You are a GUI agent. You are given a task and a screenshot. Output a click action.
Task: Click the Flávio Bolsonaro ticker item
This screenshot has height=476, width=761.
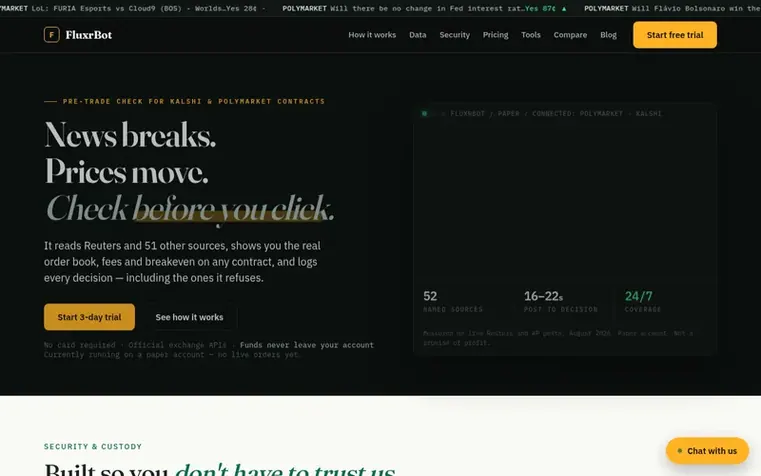pos(672,8)
